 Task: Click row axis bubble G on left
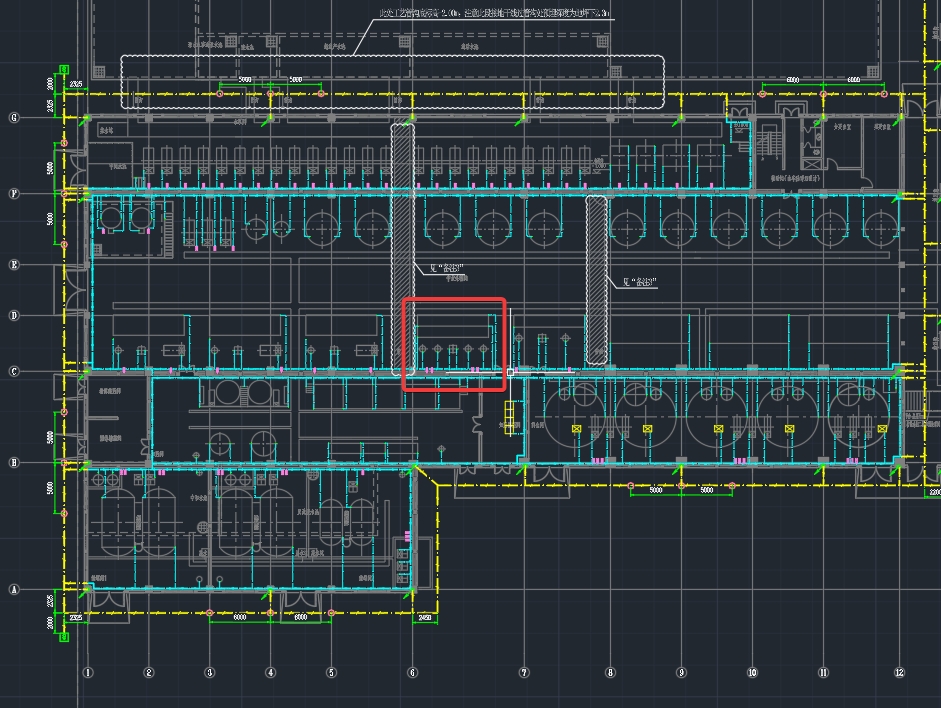(x=14, y=118)
